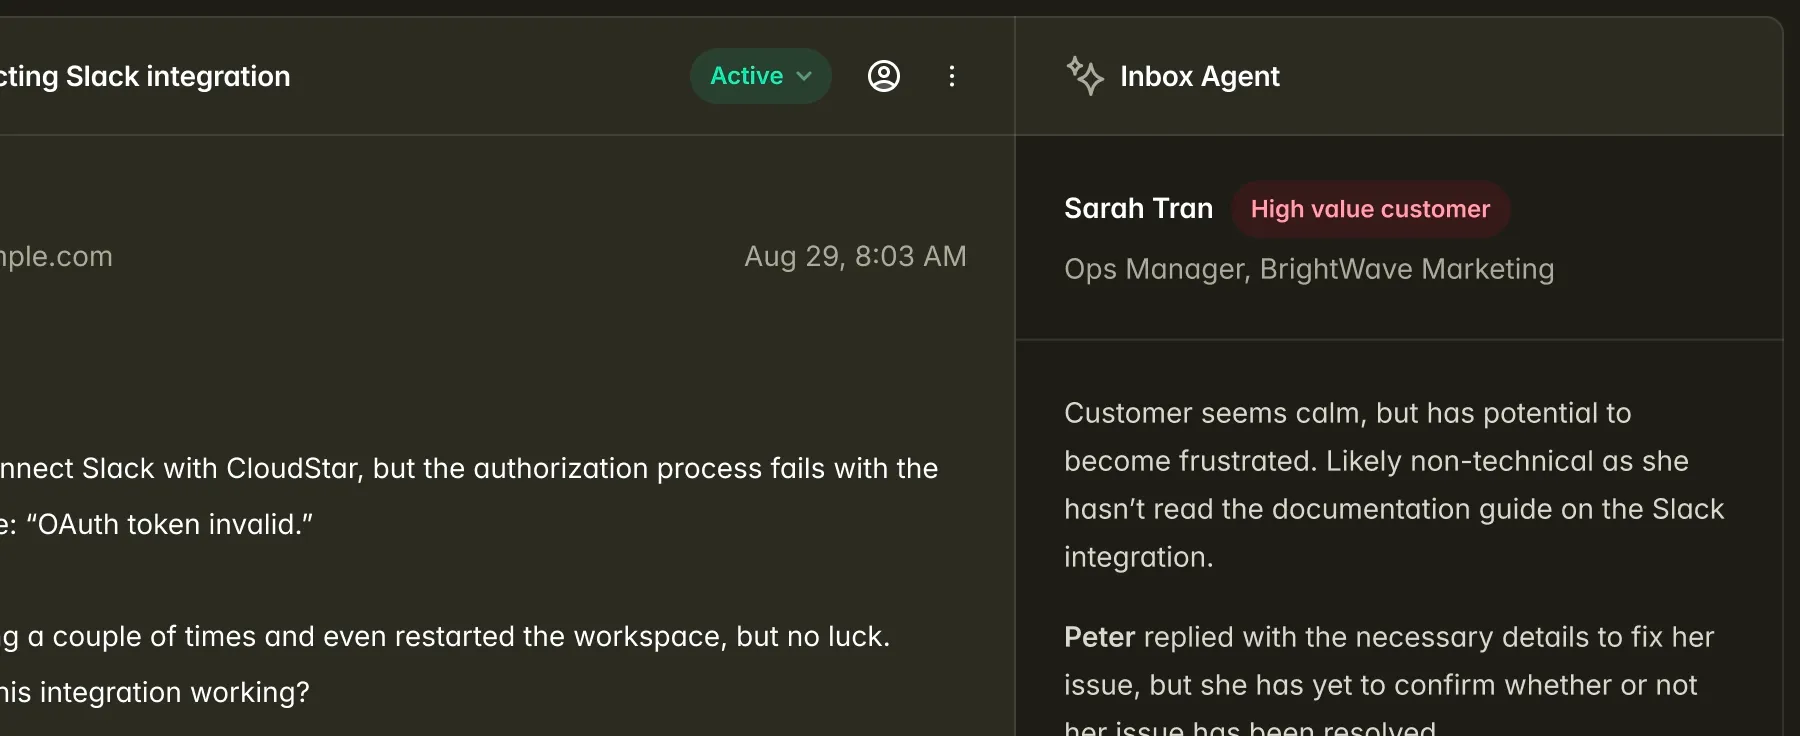Click the Slack integration conversation title
Viewport: 1800px width, 736px height.
(145, 76)
